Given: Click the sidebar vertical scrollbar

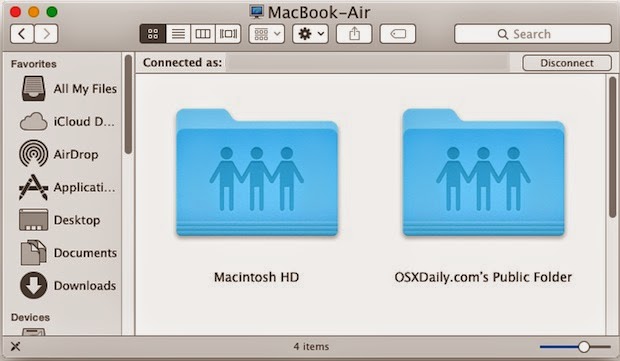Looking at the screenshot, I should pos(128,105).
